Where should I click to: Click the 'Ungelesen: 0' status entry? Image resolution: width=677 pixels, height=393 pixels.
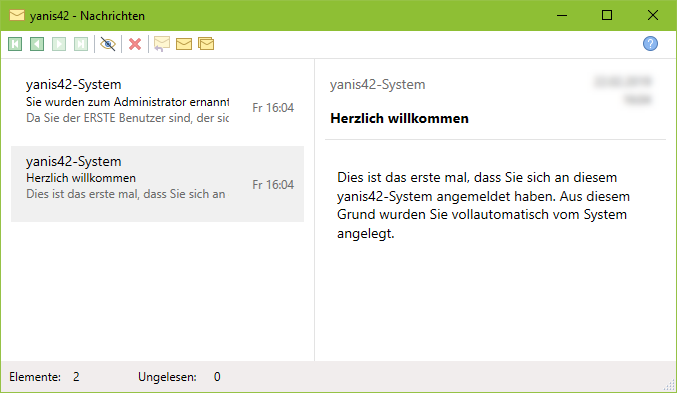179,377
